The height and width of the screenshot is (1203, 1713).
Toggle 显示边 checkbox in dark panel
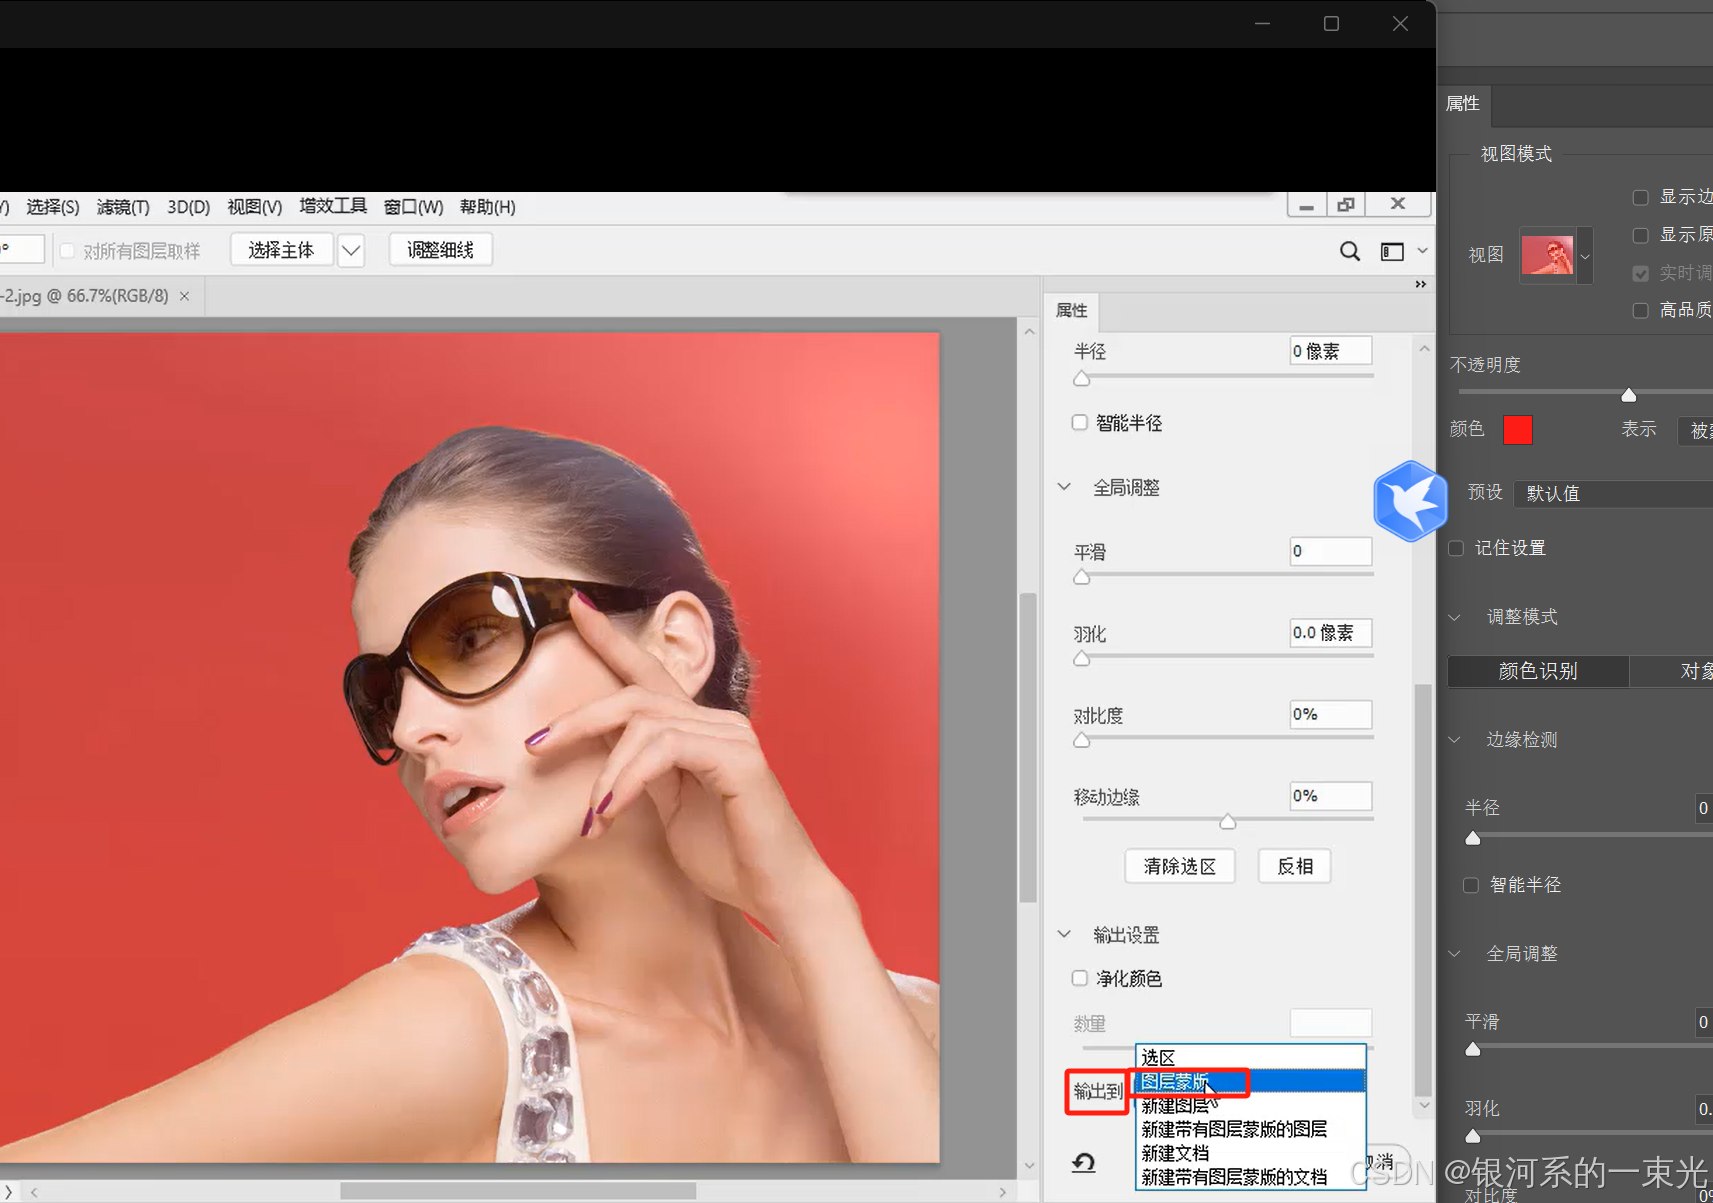point(1640,197)
